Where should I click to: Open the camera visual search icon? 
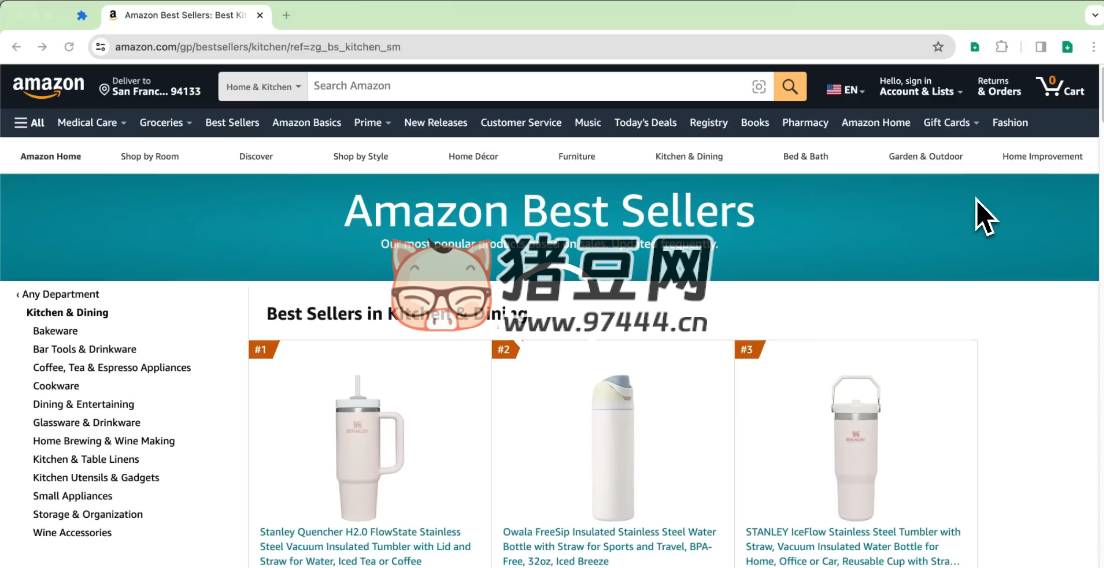pyautogui.click(x=758, y=87)
